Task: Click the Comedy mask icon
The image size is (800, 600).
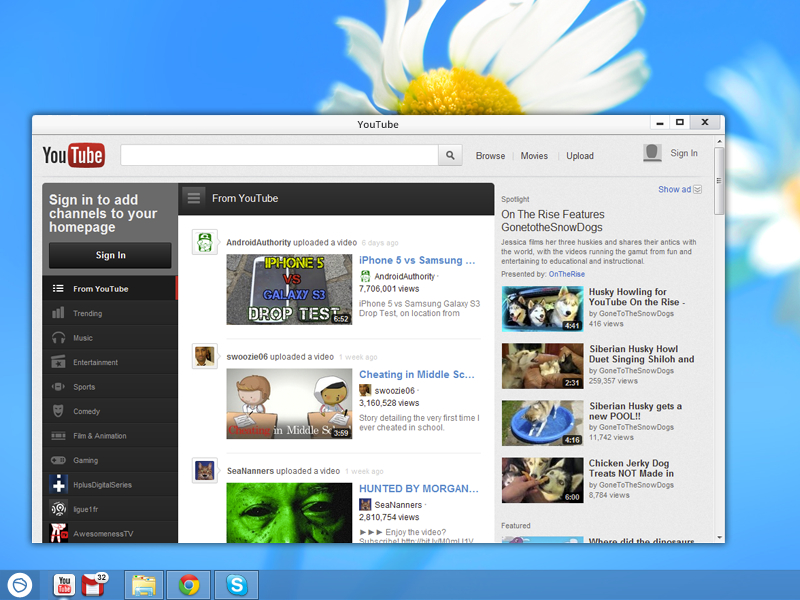Action: point(58,411)
